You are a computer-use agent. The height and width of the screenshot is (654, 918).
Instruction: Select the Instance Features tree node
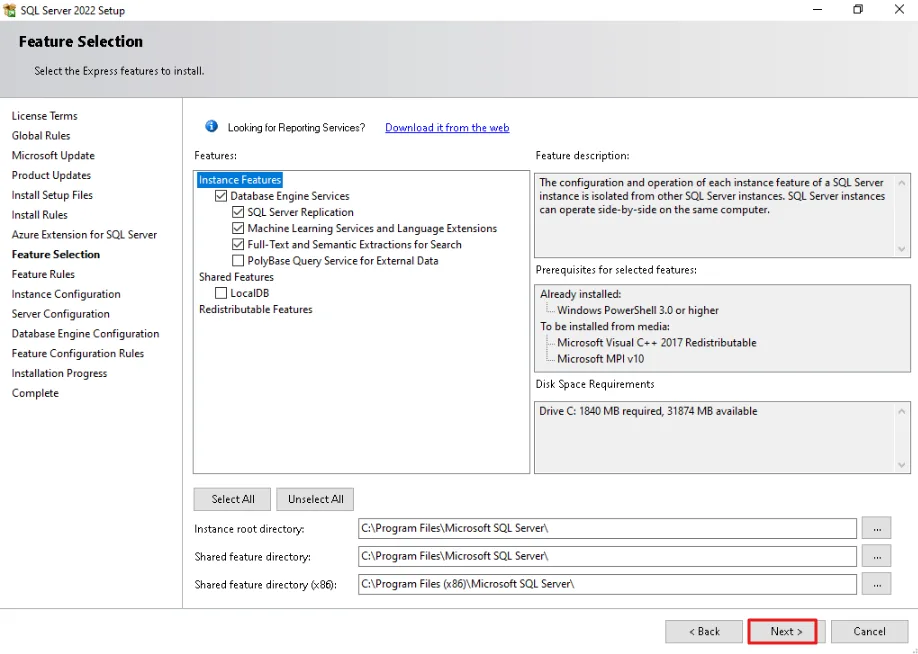click(240, 180)
